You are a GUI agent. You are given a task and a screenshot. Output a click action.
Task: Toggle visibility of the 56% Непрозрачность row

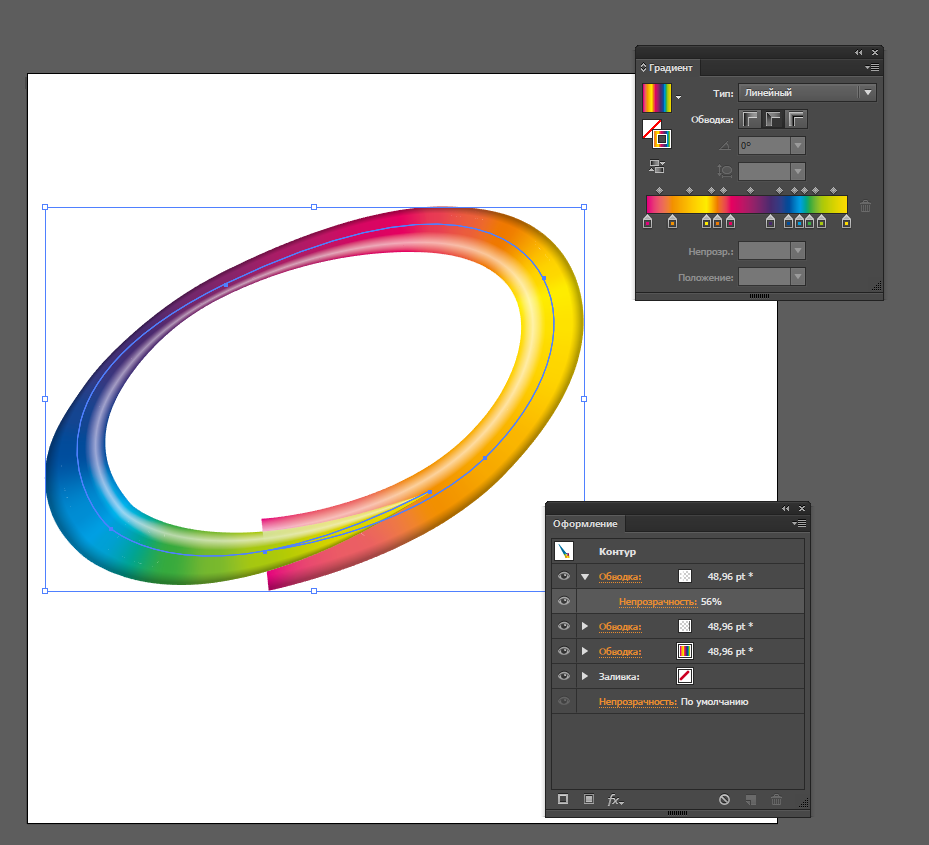564,601
